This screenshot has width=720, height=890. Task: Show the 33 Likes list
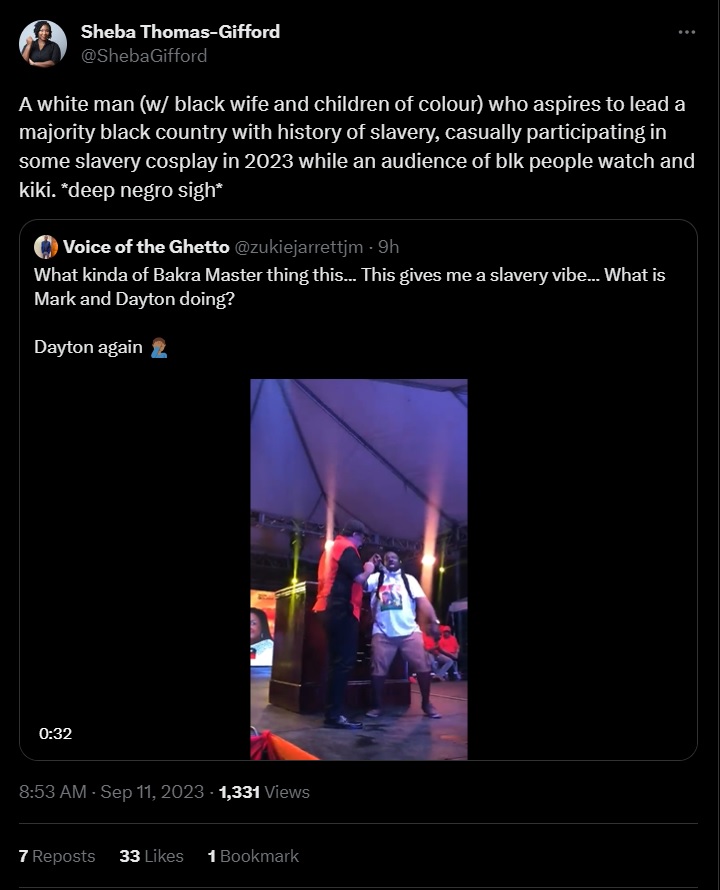tap(152, 856)
